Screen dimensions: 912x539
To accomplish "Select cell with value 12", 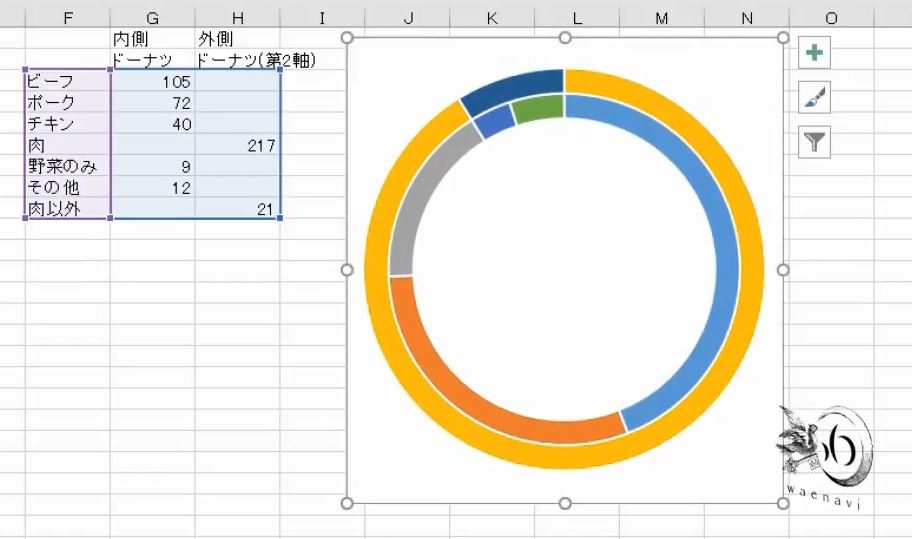I will tap(152, 188).
